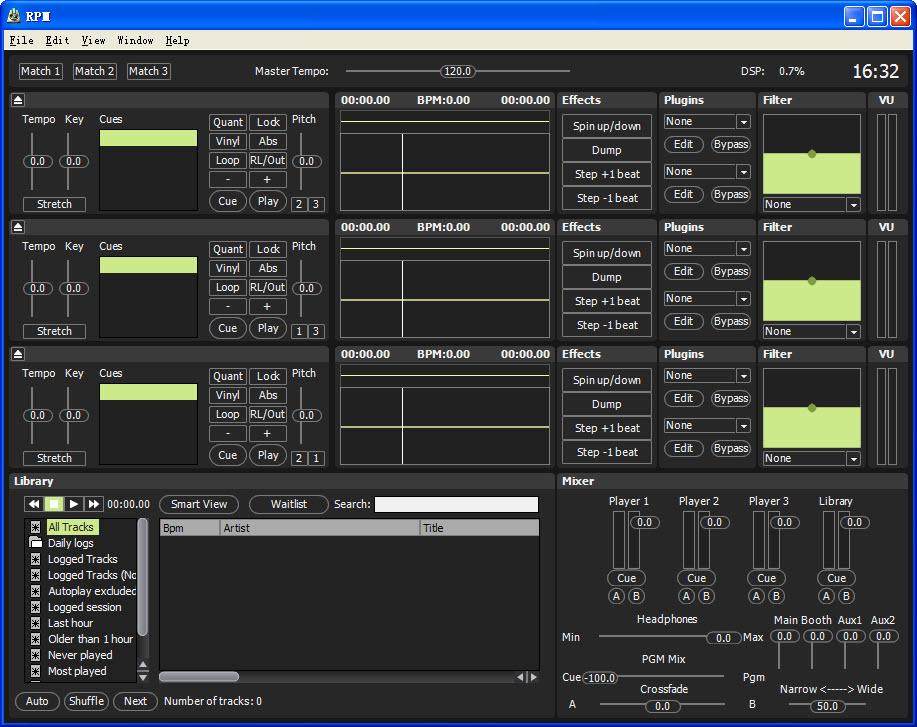Click the library horizontal scrollbar thumb
The image size is (917, 727).
pos(199,677)
